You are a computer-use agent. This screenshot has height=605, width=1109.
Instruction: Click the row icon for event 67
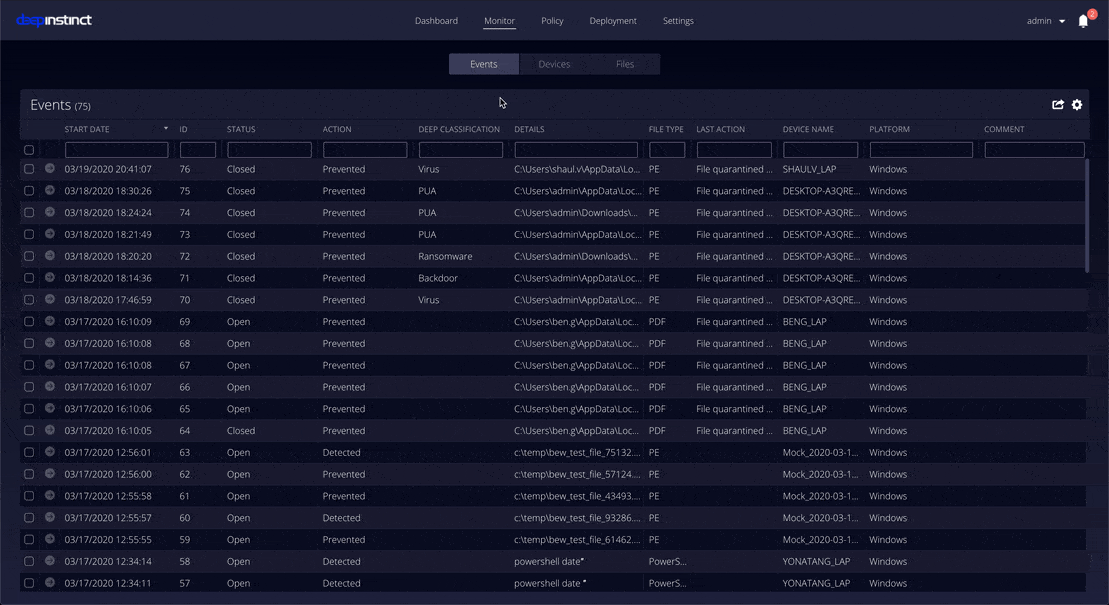click(50, 364)
